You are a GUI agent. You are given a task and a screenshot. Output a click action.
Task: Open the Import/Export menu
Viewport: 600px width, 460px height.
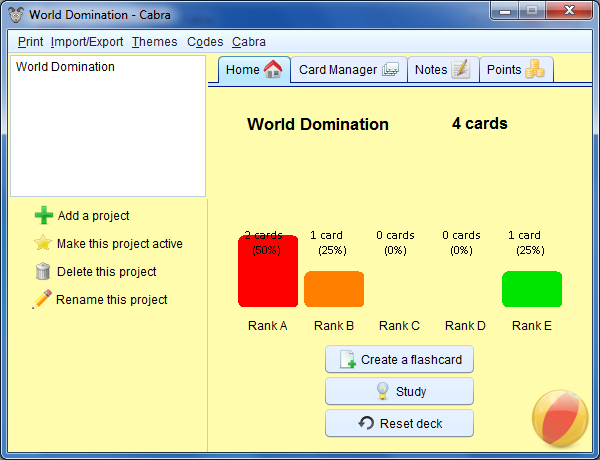[87, 42]
